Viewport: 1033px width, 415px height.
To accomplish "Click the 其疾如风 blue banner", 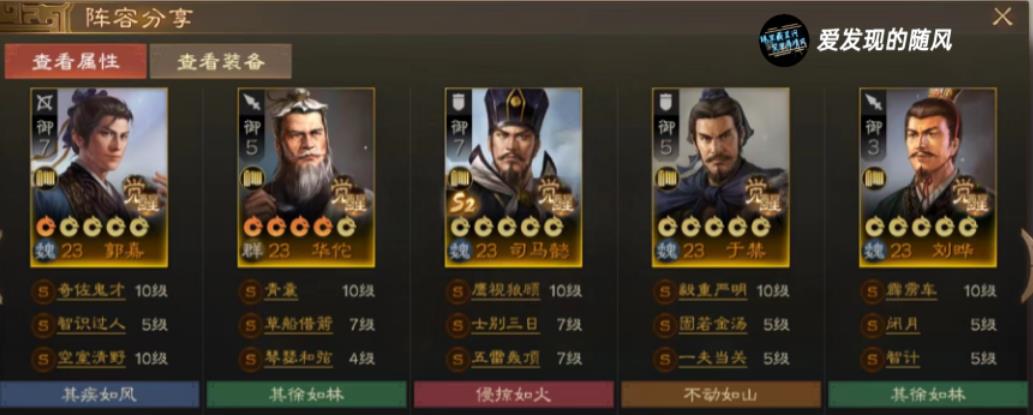I will (99, 395).
